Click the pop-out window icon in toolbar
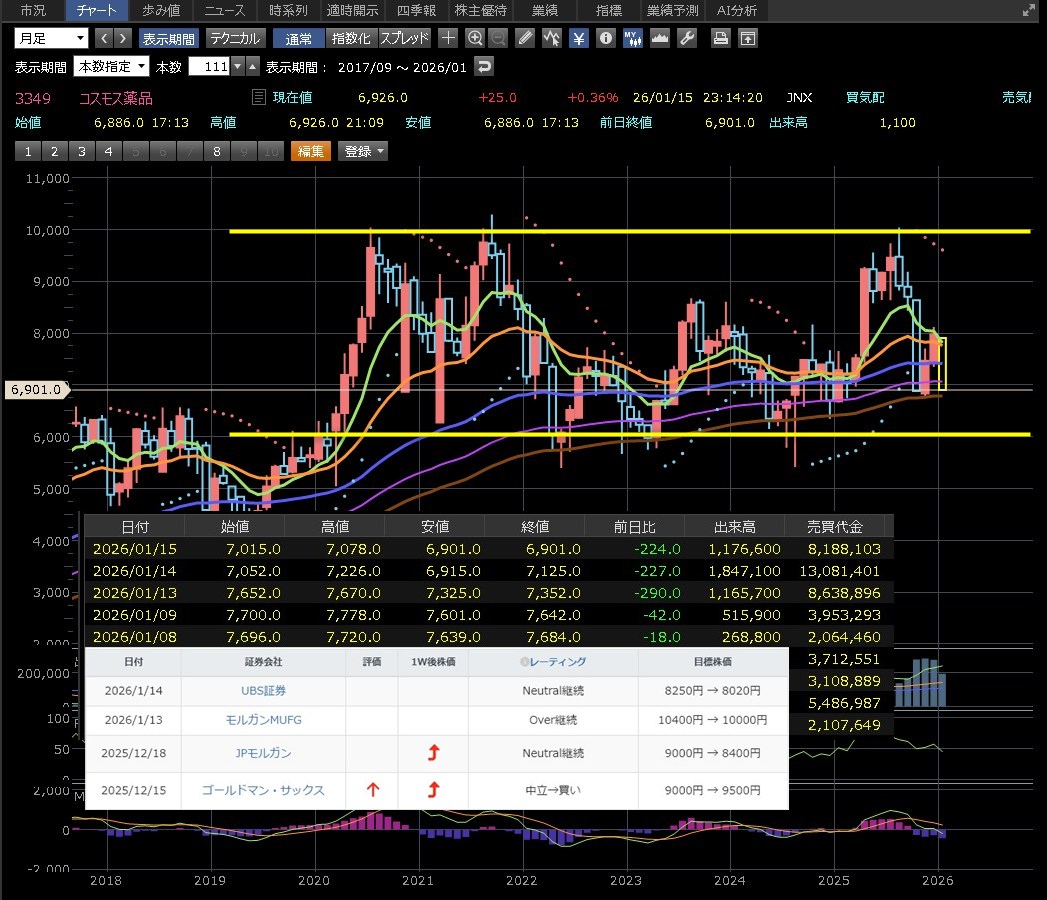1047x900 pixels. [x=747, y=38]
